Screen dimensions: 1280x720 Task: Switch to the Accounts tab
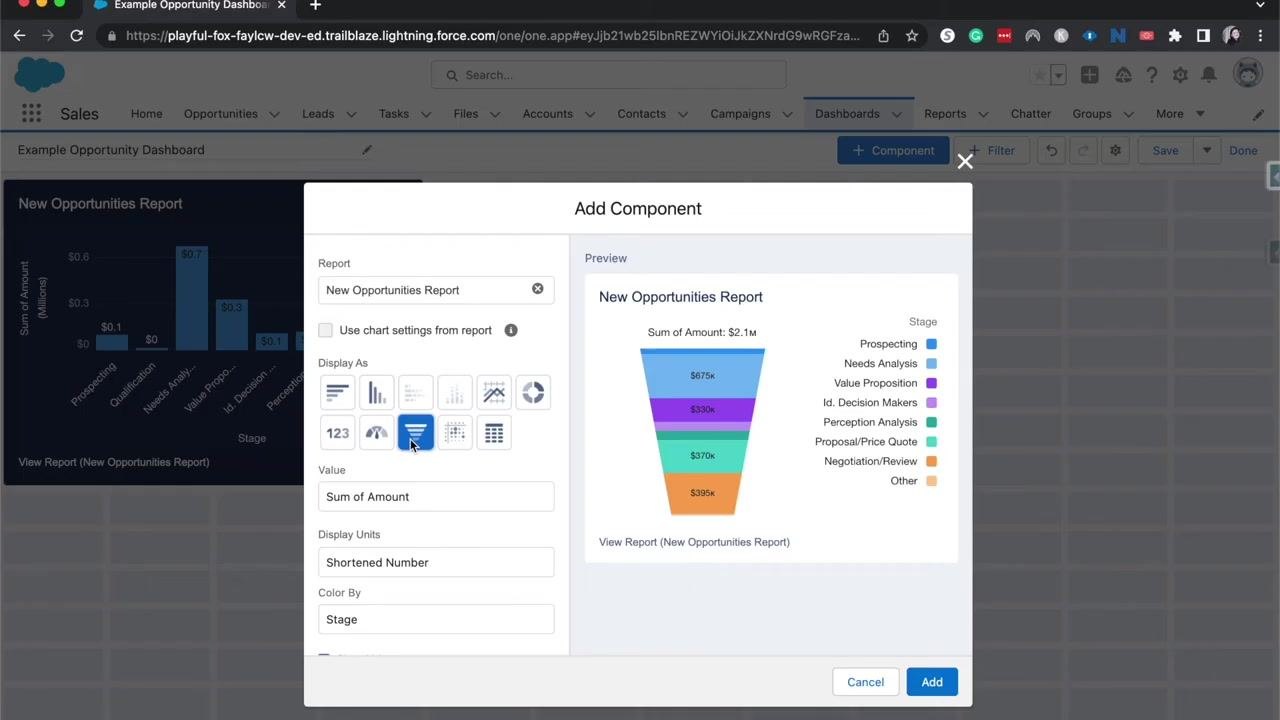[x=547, y=114]
